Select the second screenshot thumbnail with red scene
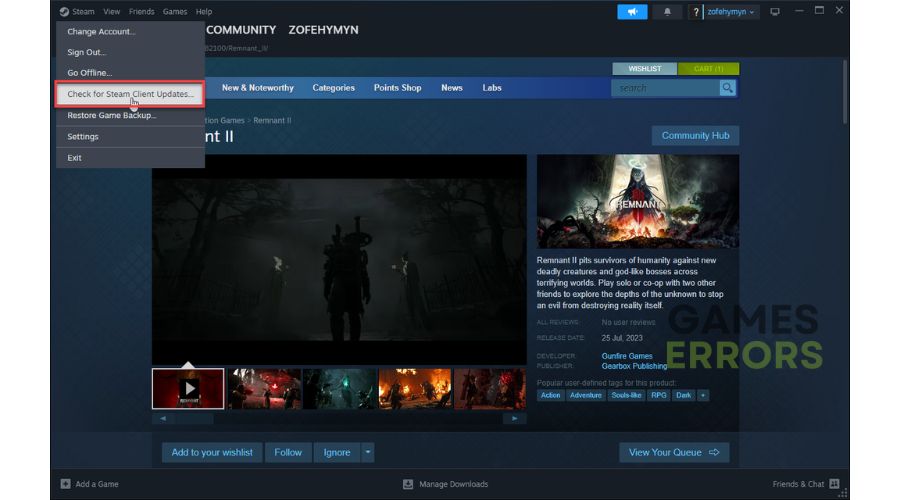The width and height of the screenshot is (900, 500). (x=264, y=389)
